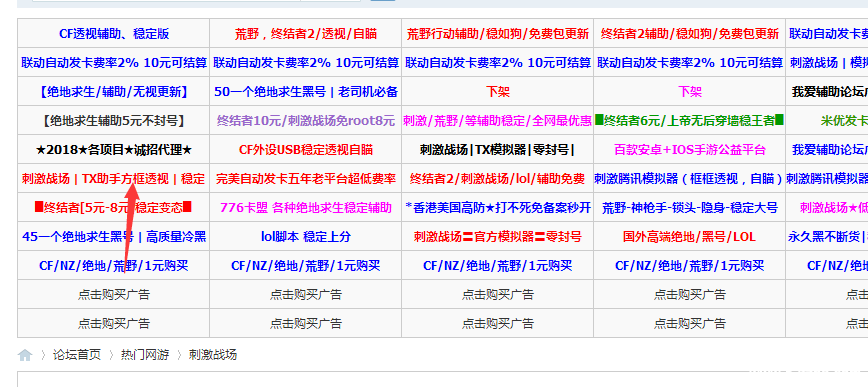Open 终结者2辅助/稳如狗/免费包更新 link
Viewport: 868px width, 387px height.
690,34
